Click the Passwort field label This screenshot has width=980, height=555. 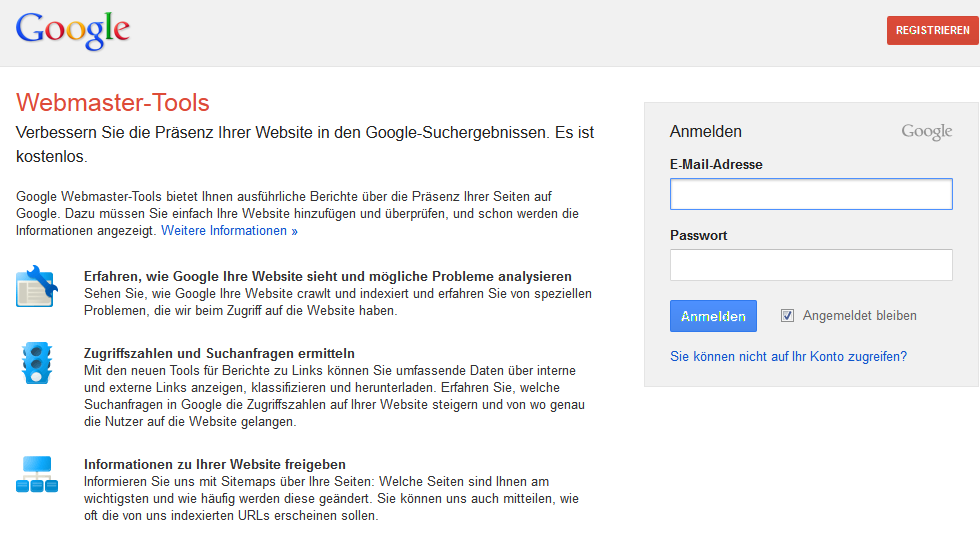point(699,236)
